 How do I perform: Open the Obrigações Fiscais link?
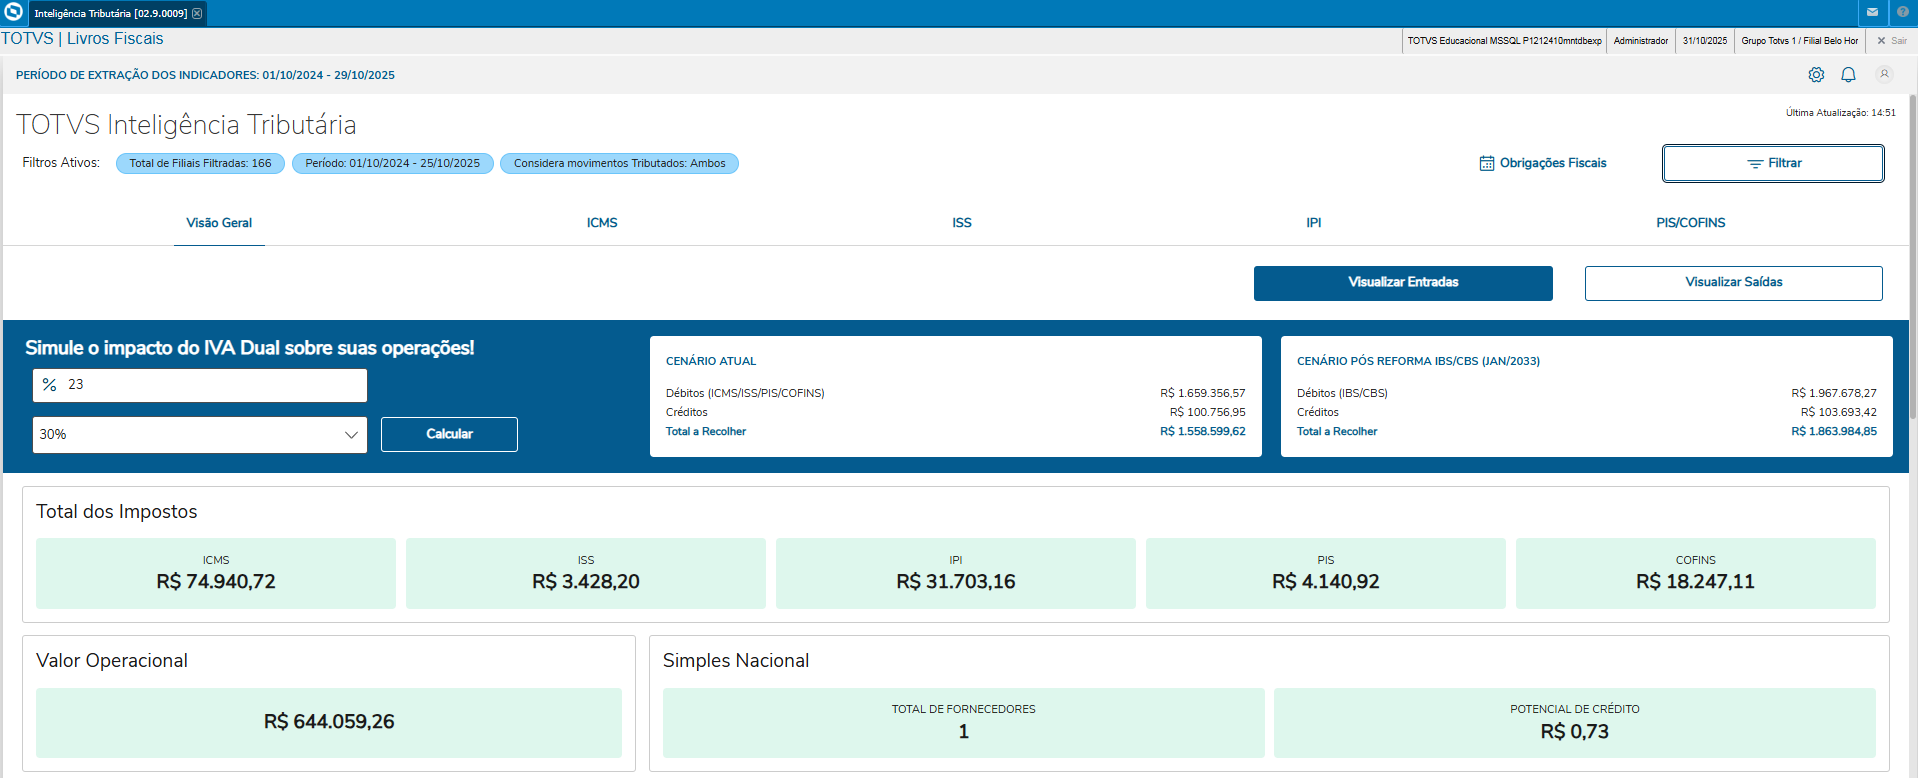(x=1543, y=163)
